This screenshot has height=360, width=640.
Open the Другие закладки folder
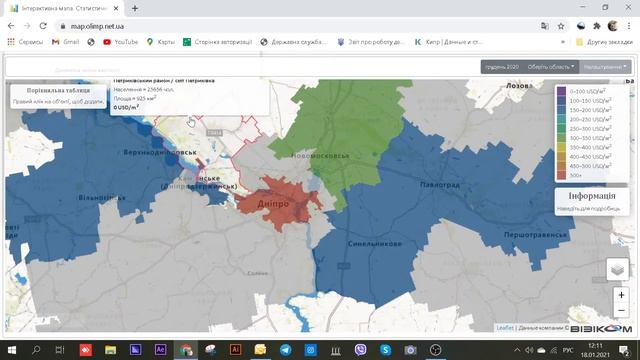pos(604,42)
